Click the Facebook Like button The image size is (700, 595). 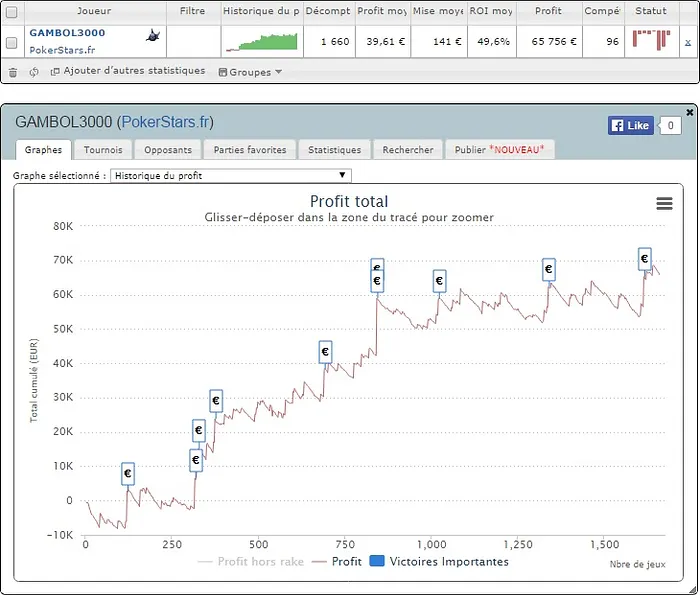pos(630,125)
